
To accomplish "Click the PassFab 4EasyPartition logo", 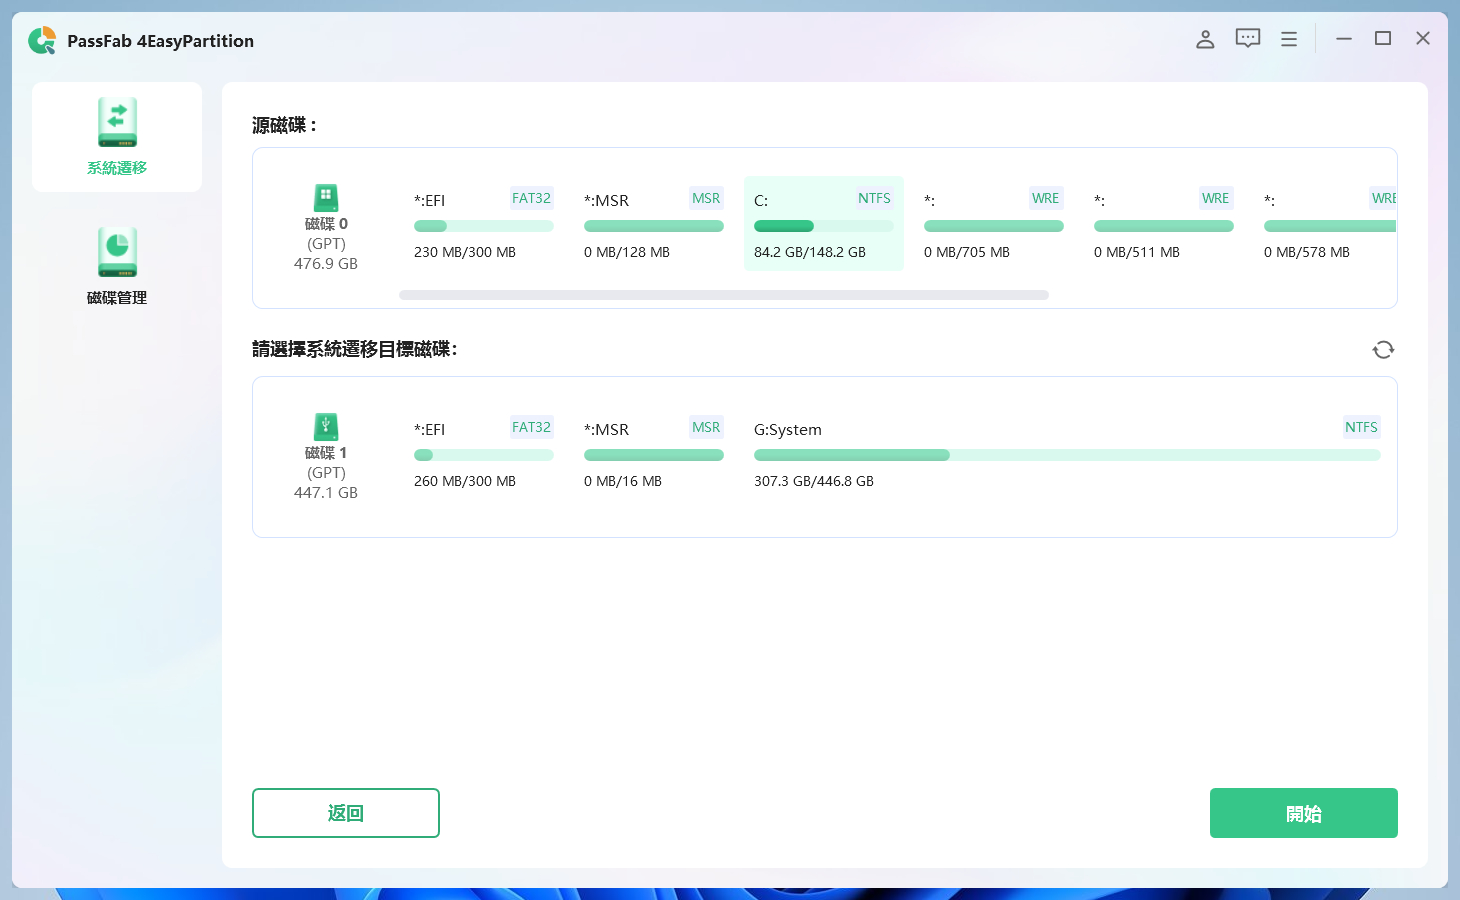I will point(42,41).
